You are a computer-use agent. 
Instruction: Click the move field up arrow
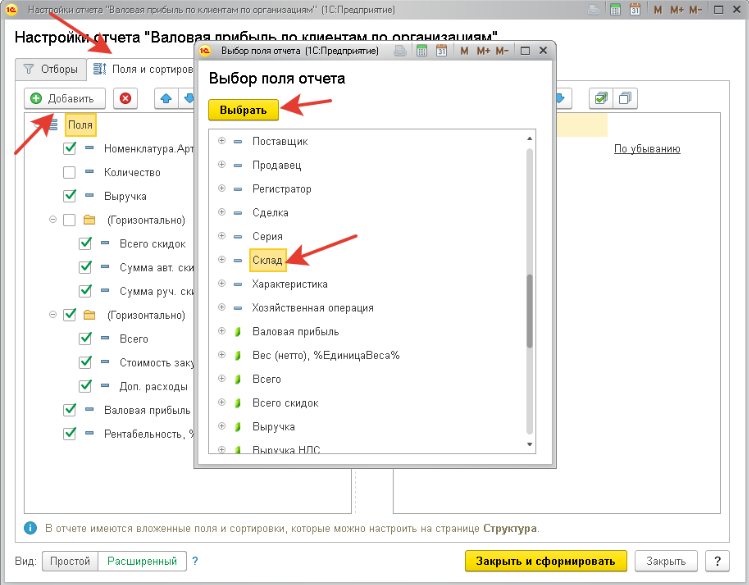[165, 98]
